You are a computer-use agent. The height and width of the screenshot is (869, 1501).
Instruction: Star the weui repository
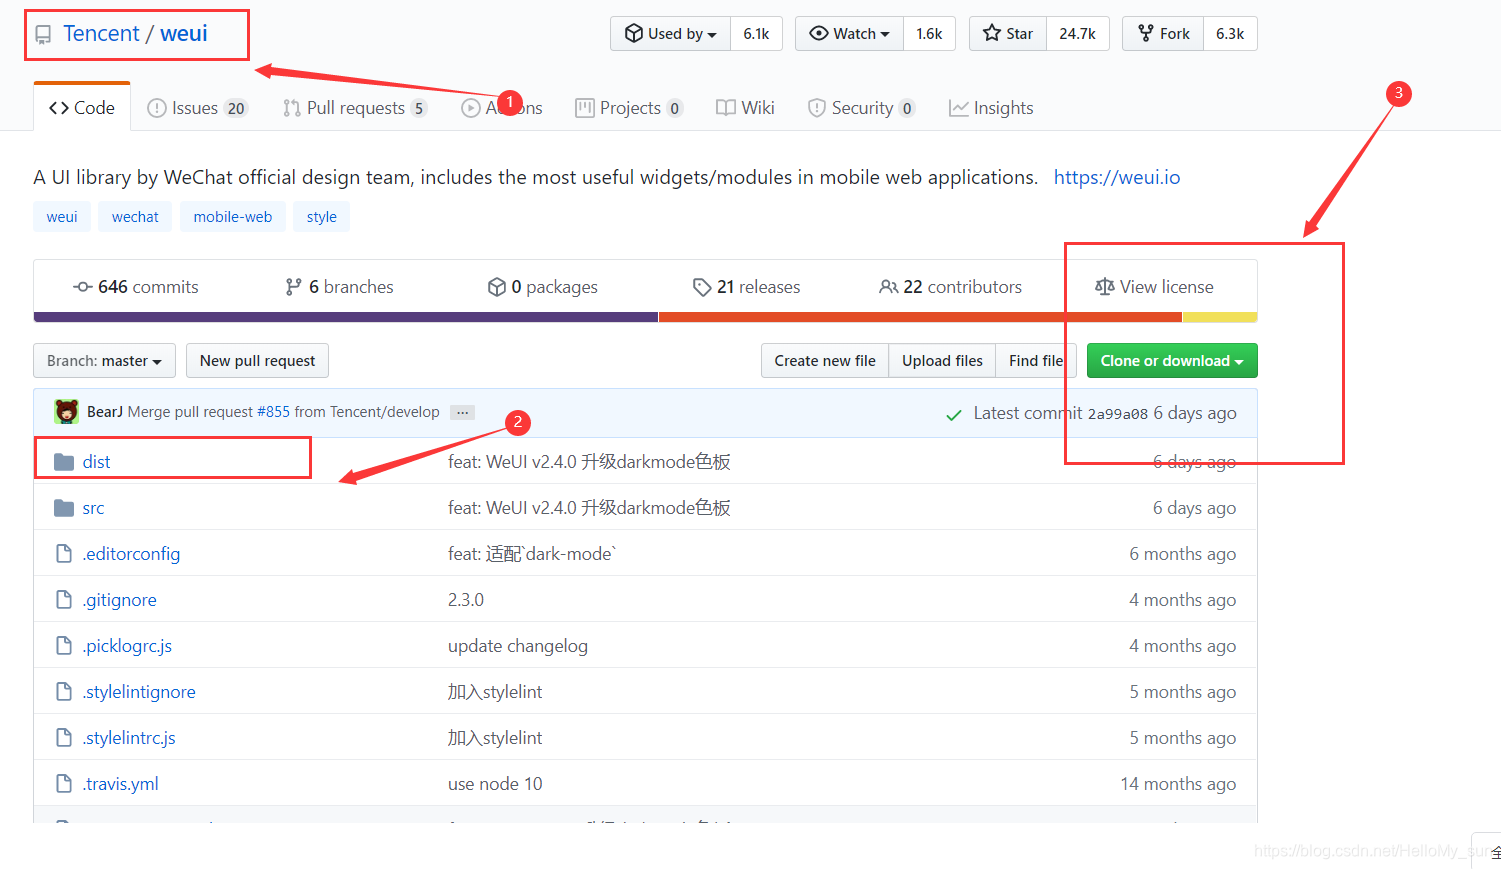click(1008, 33)
